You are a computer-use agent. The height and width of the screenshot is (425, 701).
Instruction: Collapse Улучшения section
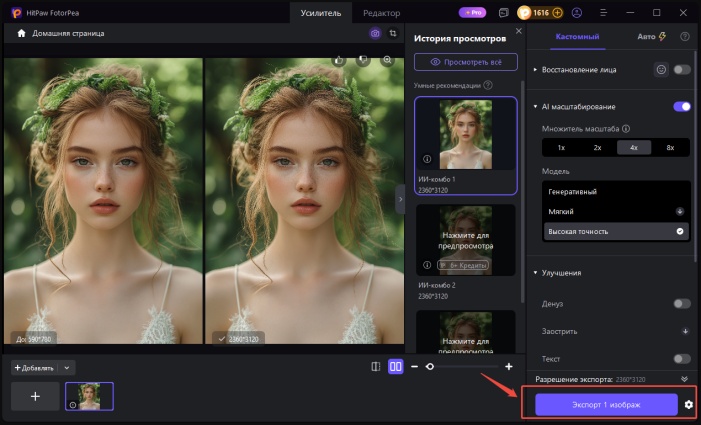[x=535, y=273]
